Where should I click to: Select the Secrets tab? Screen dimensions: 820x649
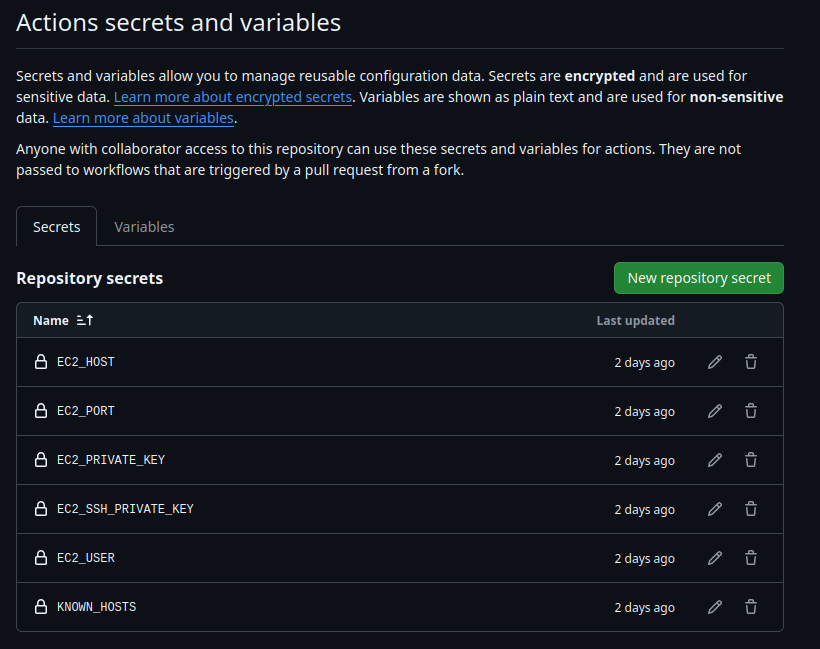(x=56, y=226)
